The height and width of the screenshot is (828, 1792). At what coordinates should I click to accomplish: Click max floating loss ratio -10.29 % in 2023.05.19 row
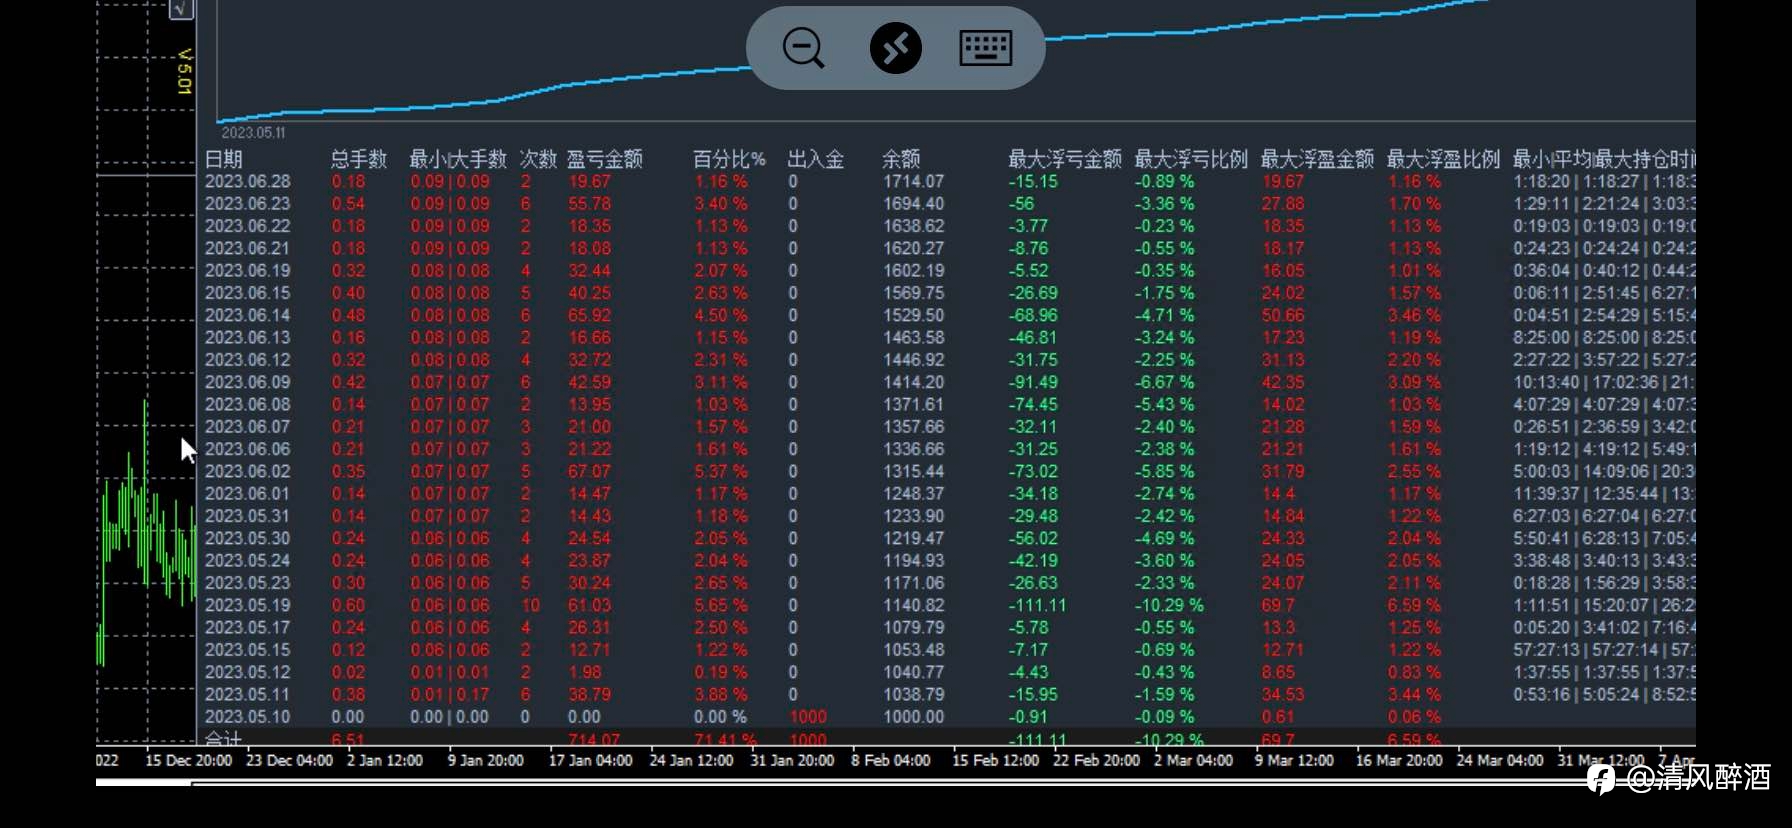tap(1169, 605)
